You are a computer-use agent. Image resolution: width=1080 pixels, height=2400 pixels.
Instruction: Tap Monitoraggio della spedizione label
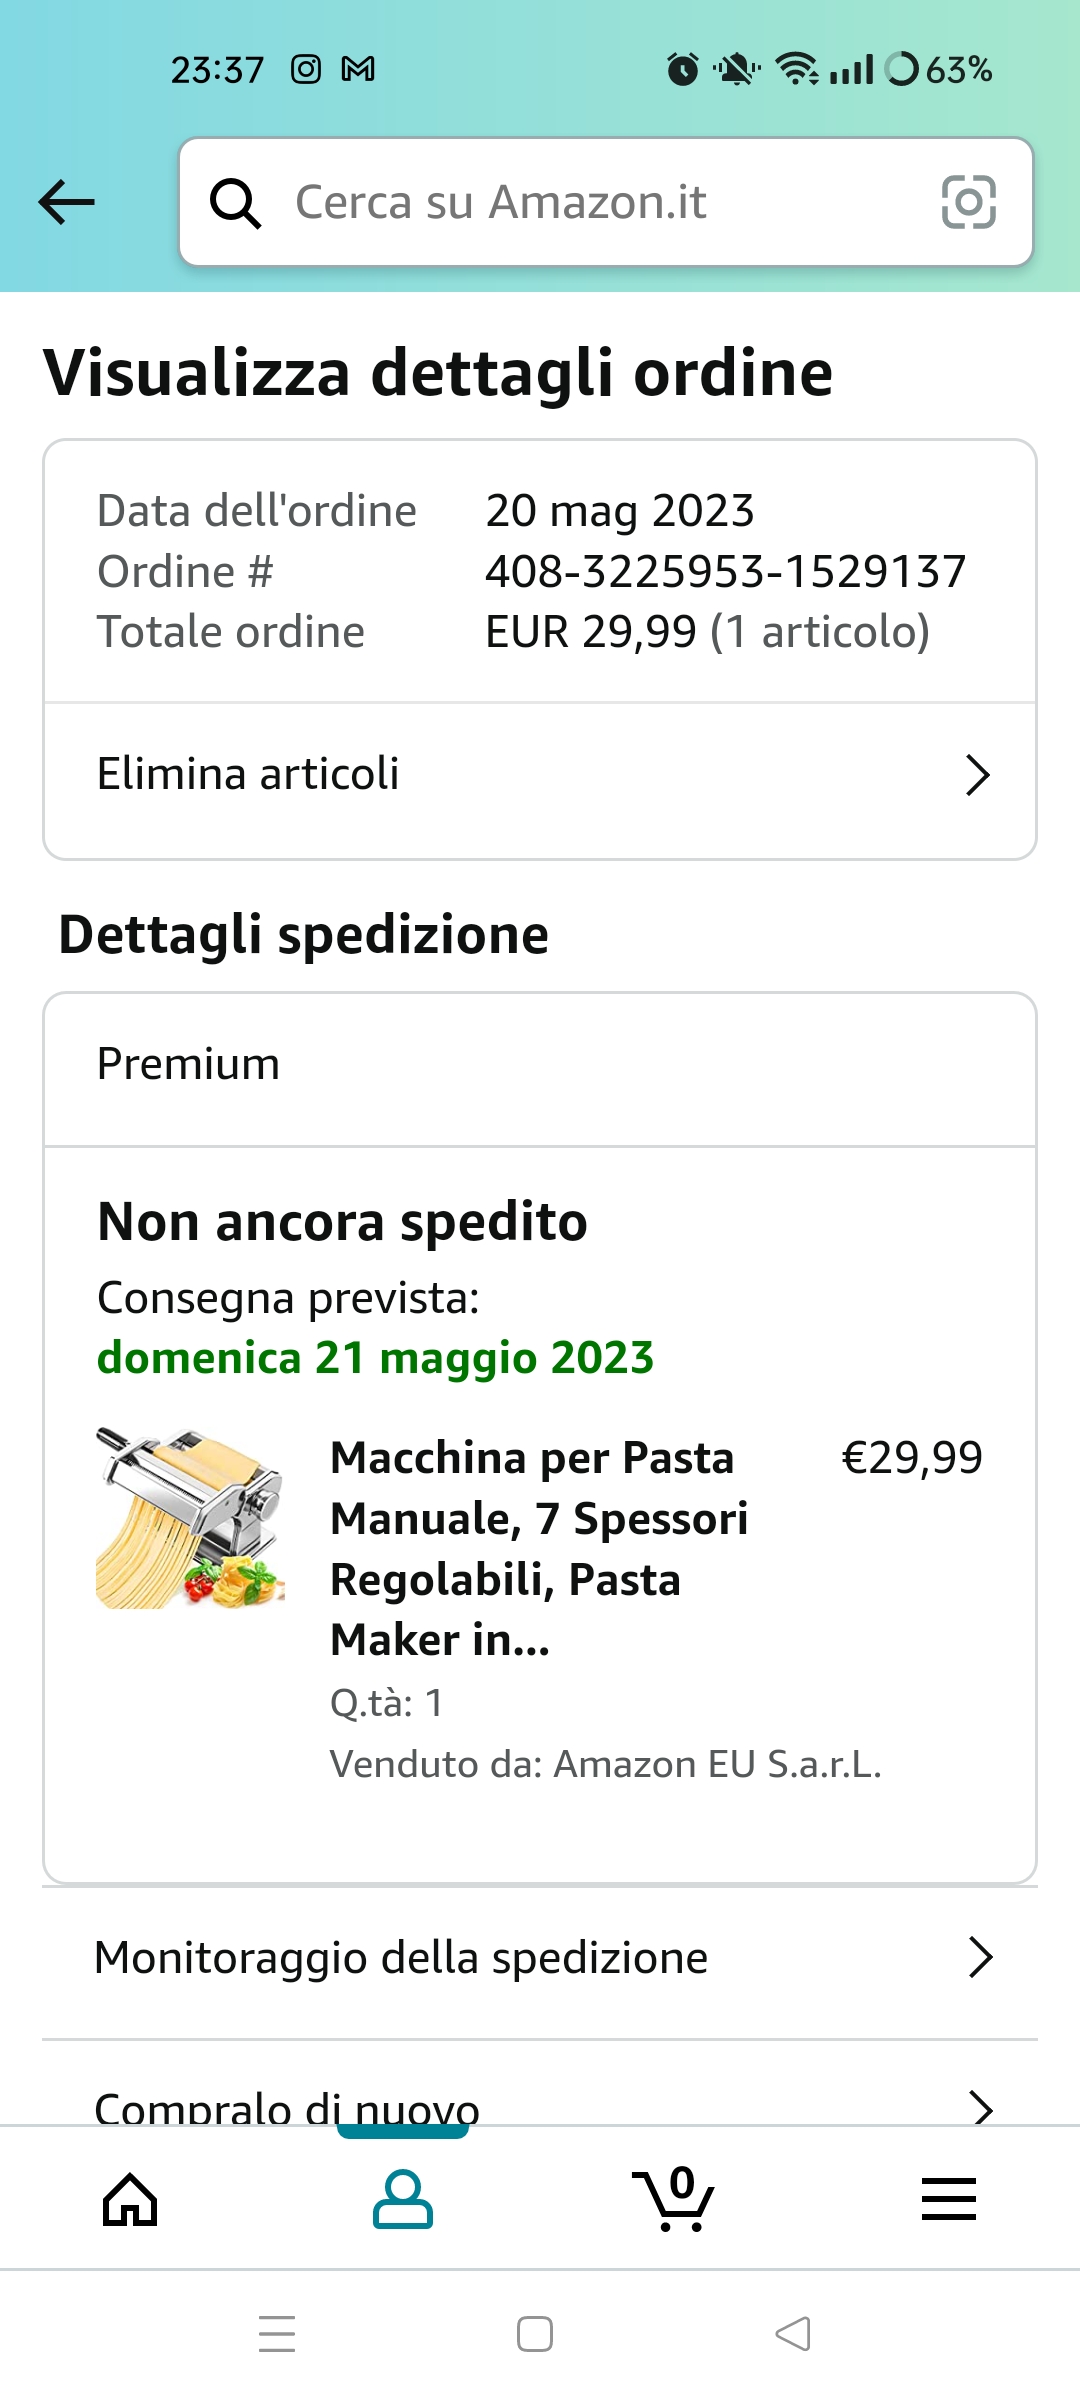pyautogui.click(x=401, y=1957)
